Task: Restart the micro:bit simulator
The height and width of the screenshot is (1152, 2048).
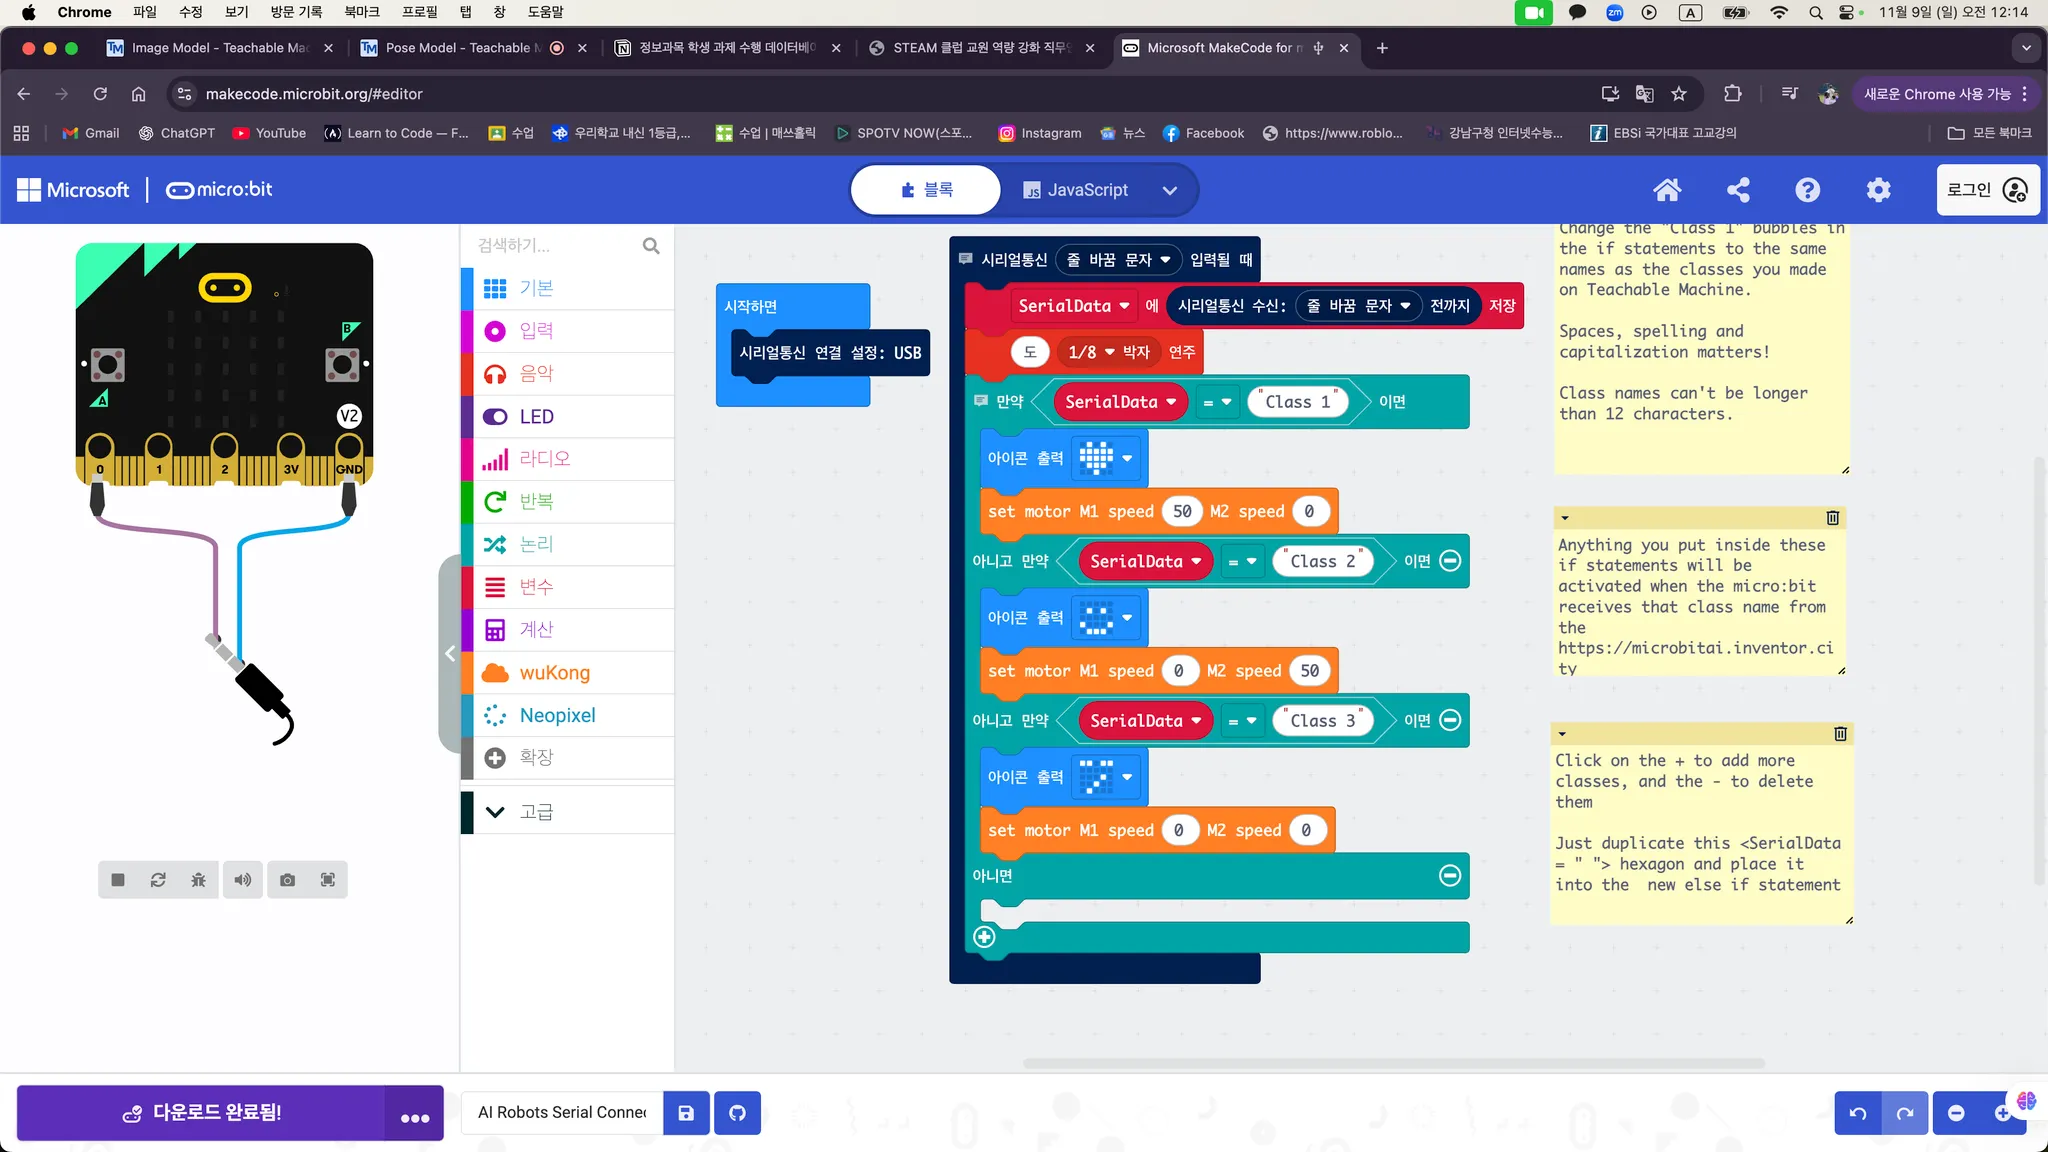Action: [x=158, y=880]
